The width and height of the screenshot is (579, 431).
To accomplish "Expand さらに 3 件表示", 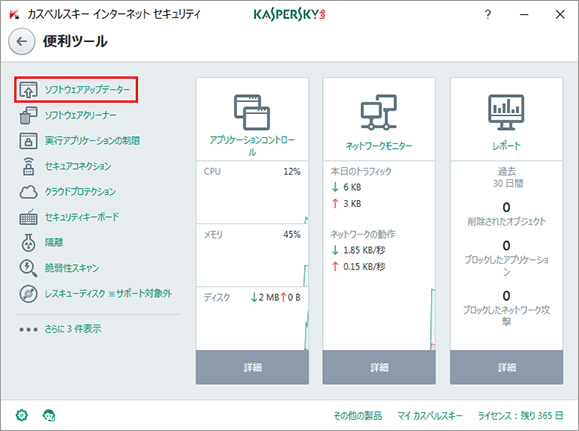I will click(73, 329).
